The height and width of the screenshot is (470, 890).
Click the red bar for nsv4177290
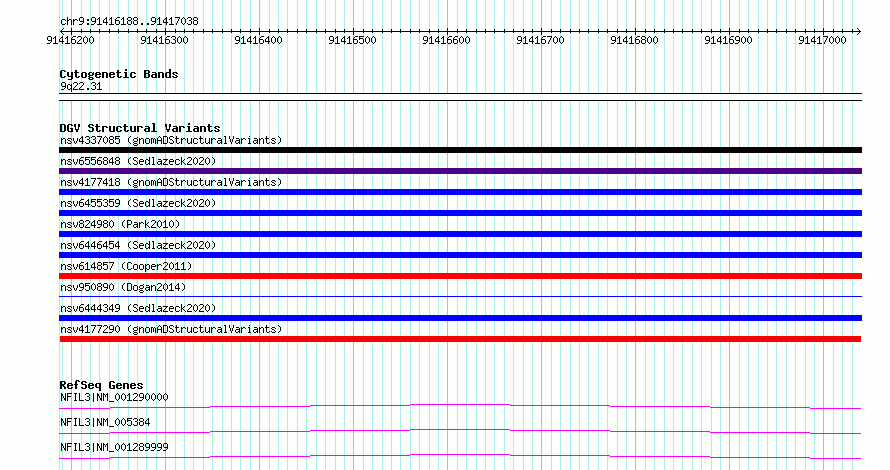click(x=460, y=339)
